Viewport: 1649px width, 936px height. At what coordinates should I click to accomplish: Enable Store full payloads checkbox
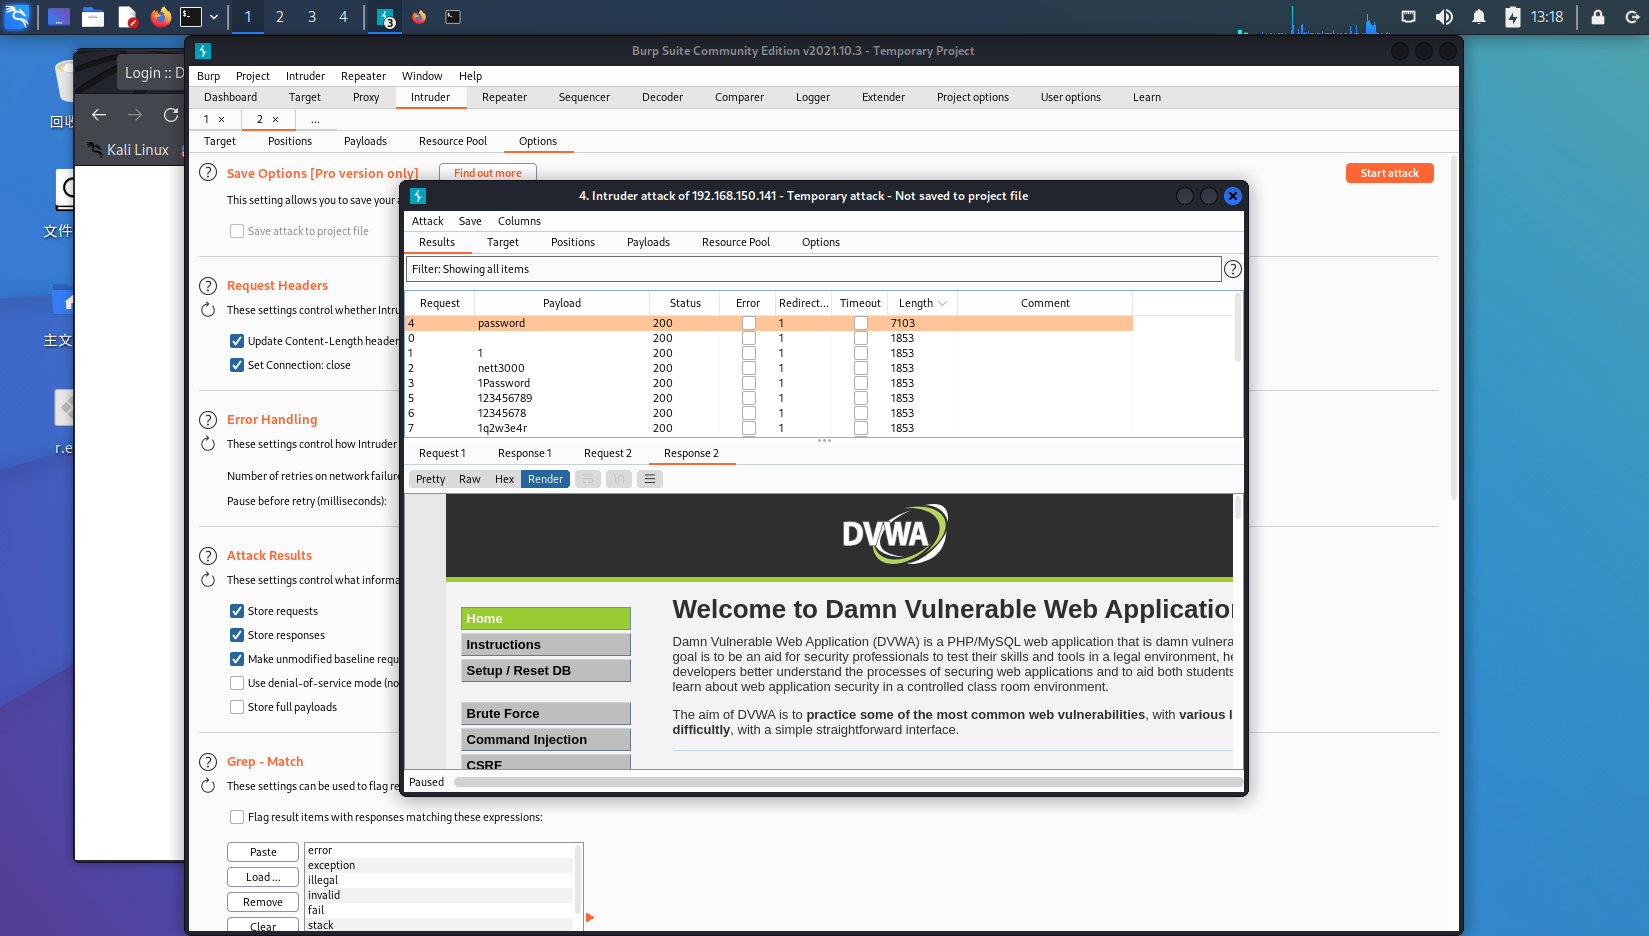[237, 707]
